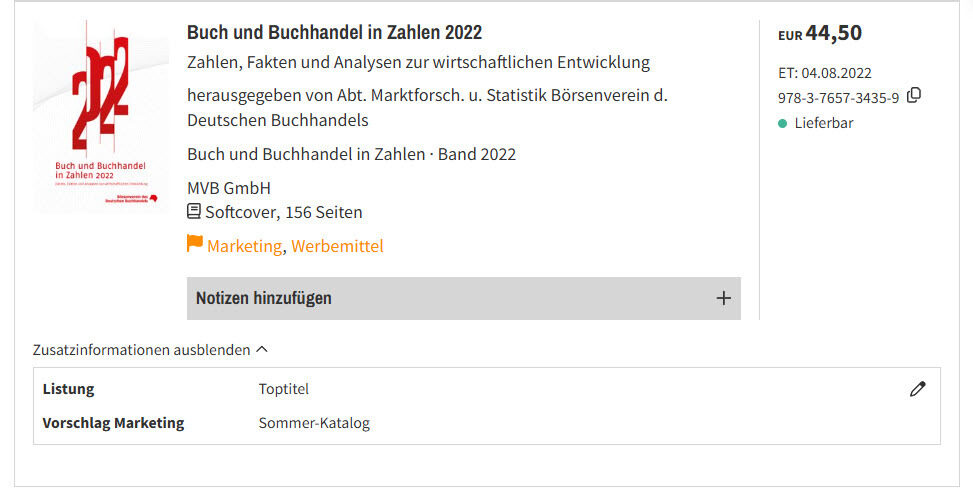Collapse using the chevron next to Zusatzinformationen
The image size is (973, 500).
click(x=262, y=350)
